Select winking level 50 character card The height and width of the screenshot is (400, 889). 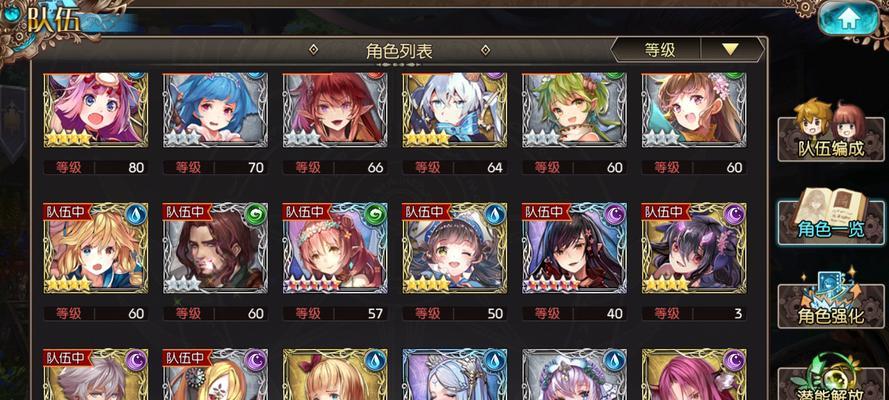(455, 248)
